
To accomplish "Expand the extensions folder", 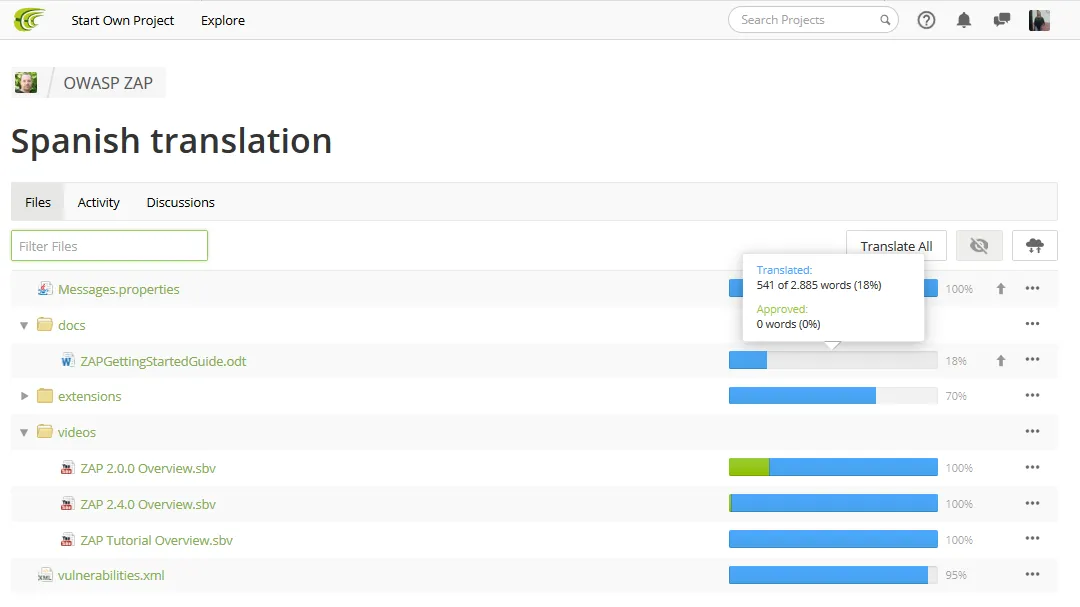I will [24, 395].
